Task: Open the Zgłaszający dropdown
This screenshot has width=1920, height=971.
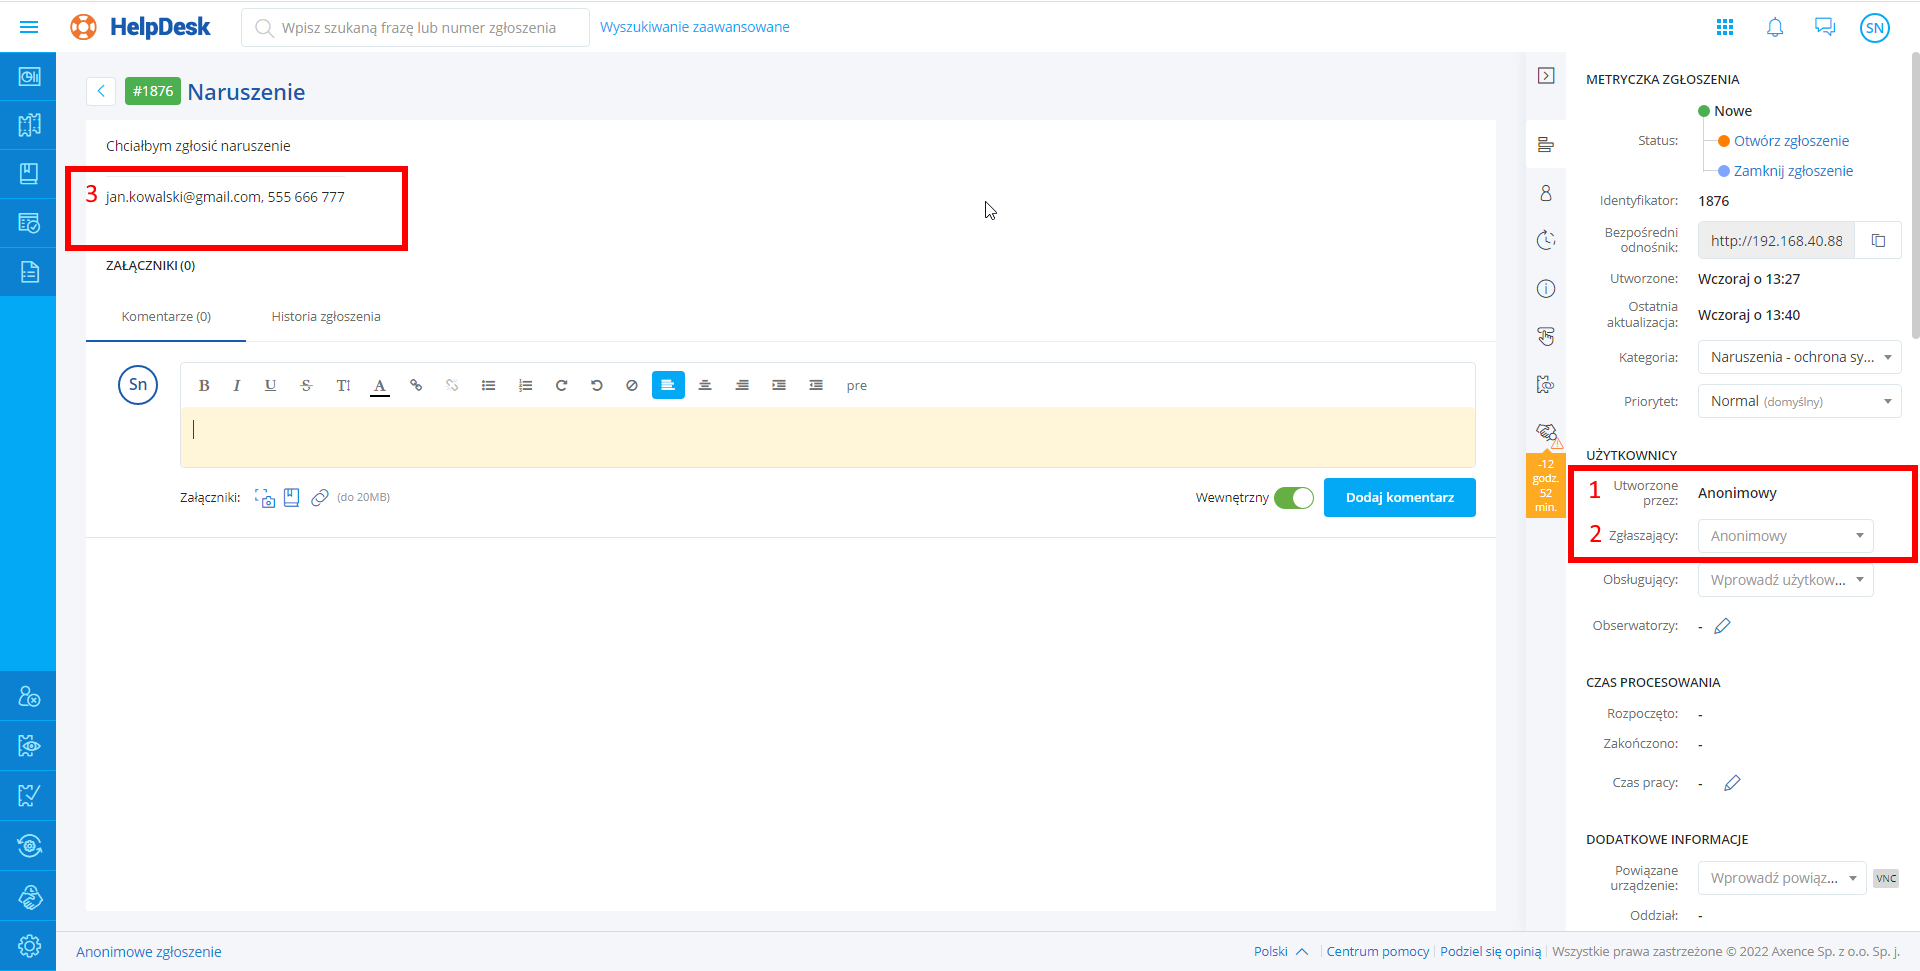Action: pos(1785,536)
